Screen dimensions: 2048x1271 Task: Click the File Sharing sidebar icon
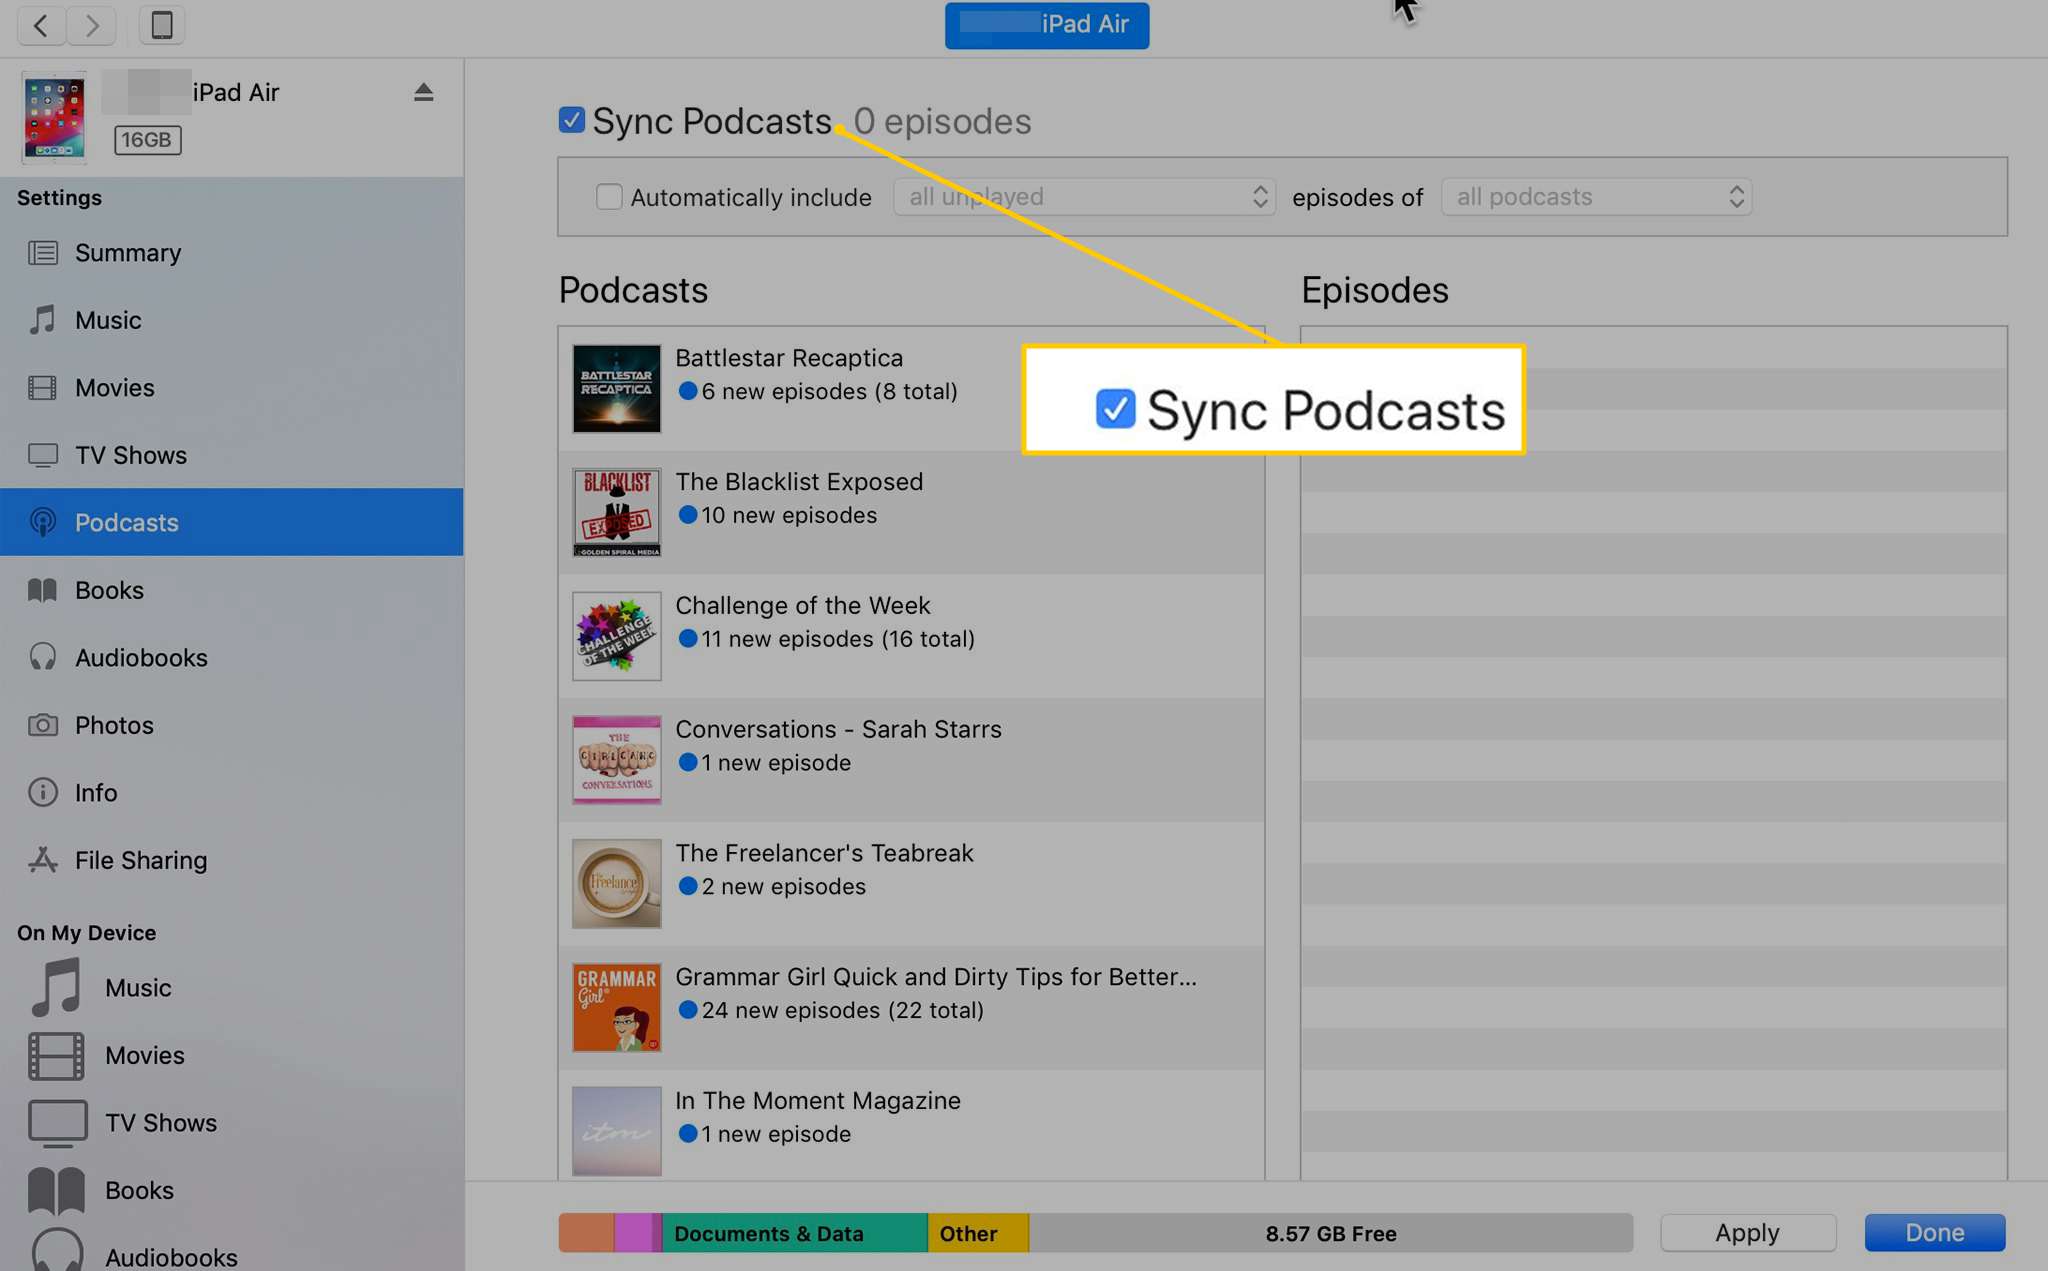pyautogui.click(x=42, y=860)
